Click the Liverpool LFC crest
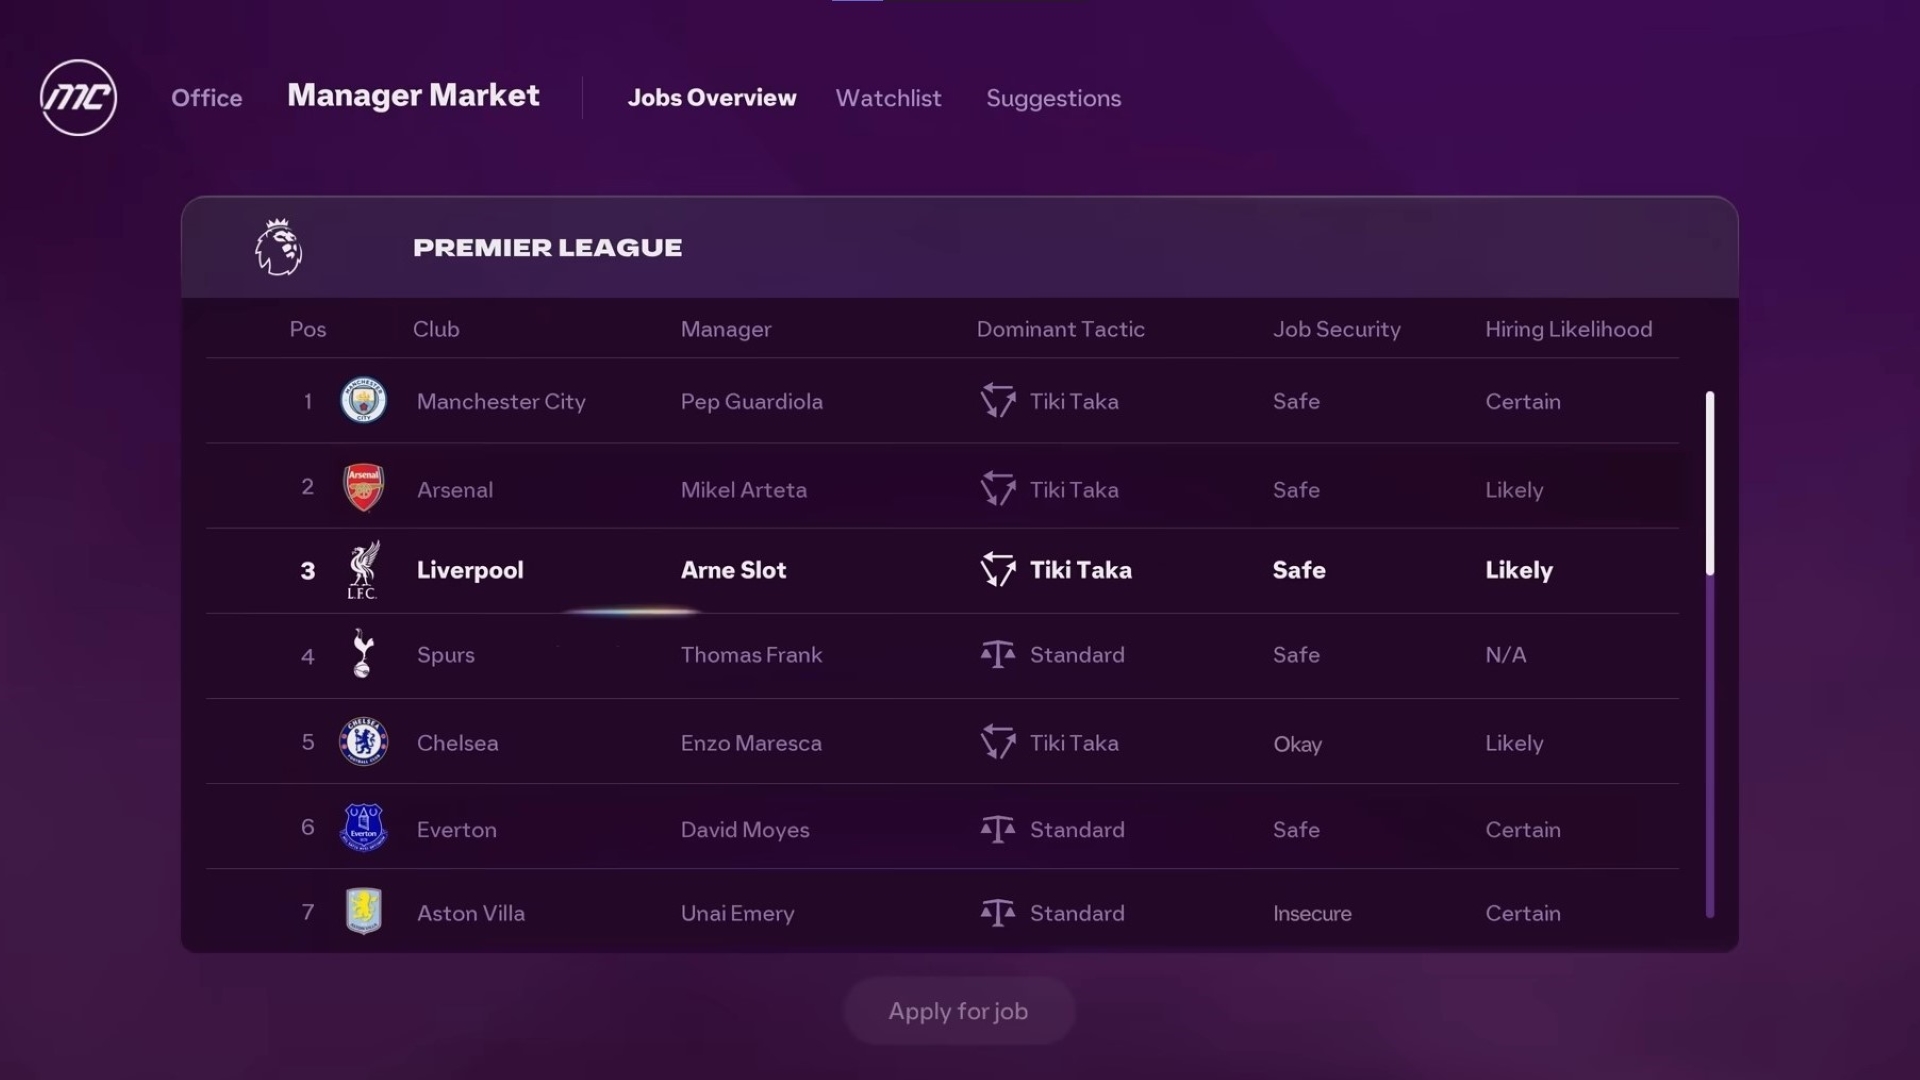This screenshot has height=1080, width=1920. [363, 570]
